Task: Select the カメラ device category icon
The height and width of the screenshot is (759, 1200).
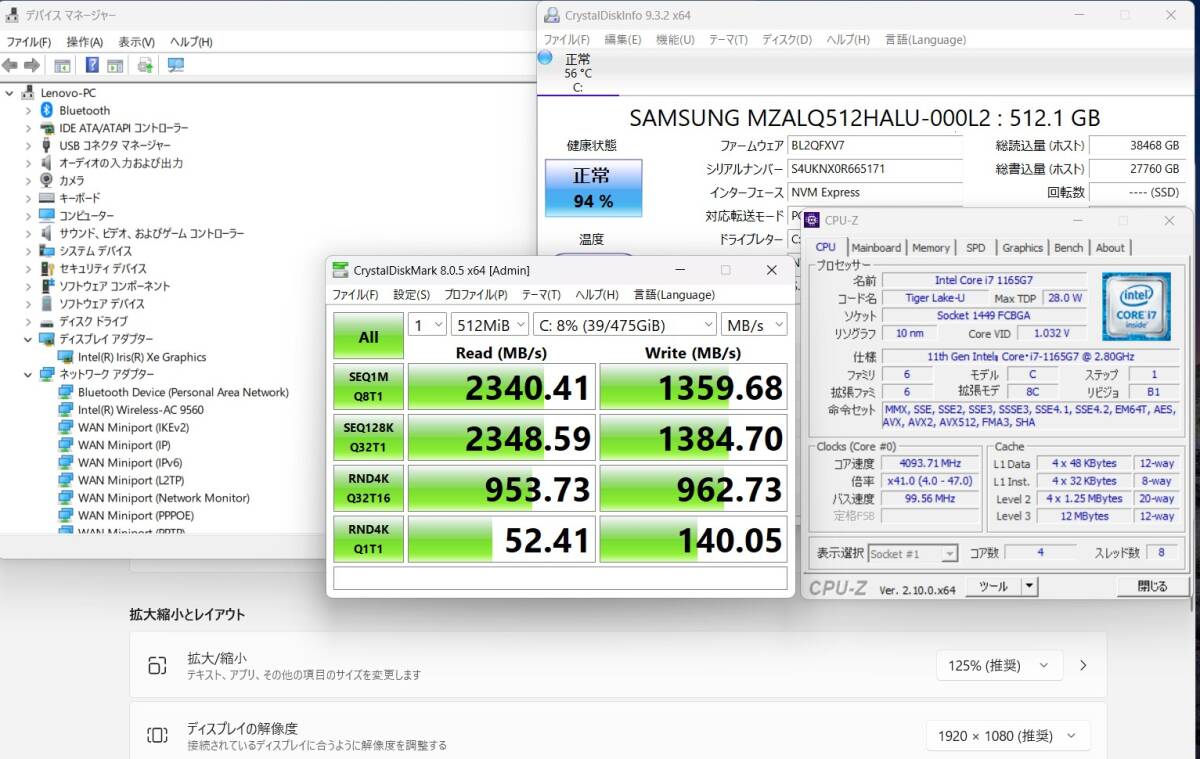Action: 47,180
